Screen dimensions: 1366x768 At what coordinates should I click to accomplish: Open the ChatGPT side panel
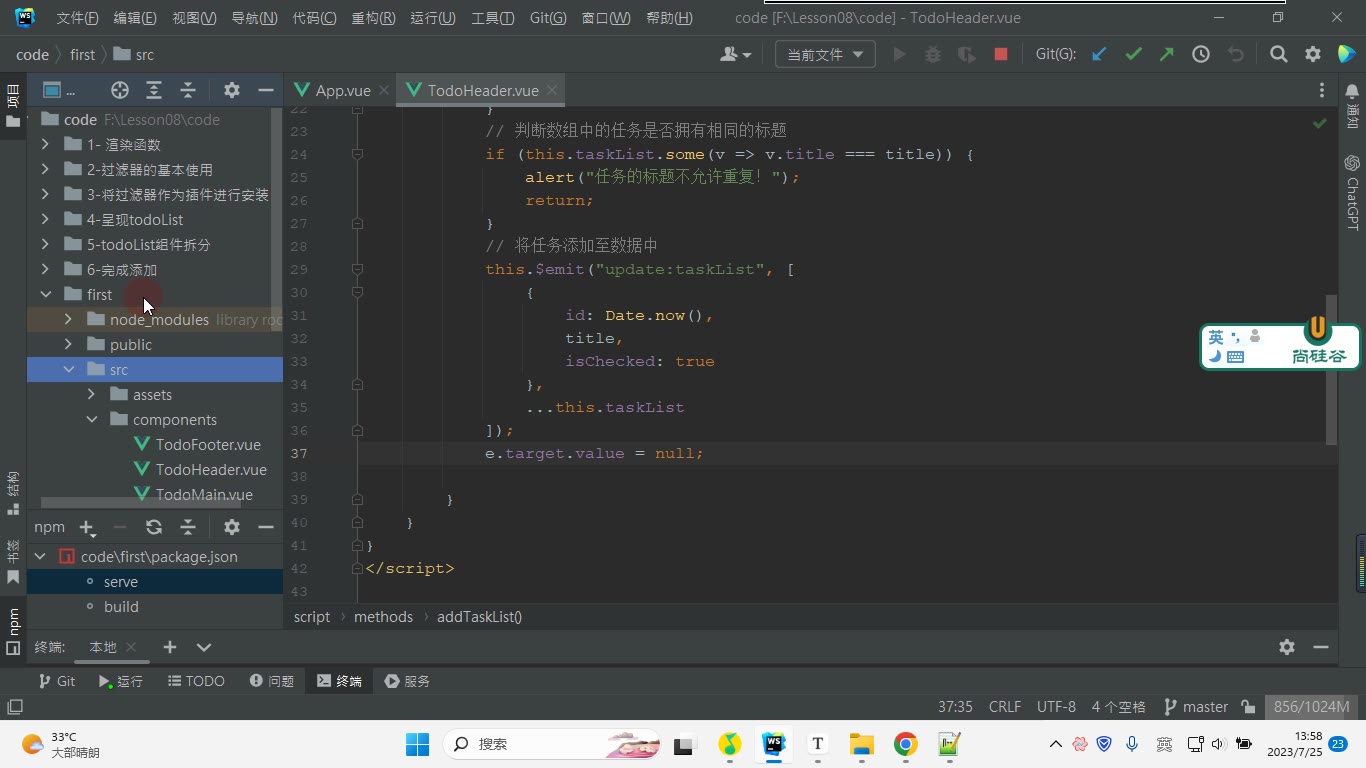(x=1352, y=192)
